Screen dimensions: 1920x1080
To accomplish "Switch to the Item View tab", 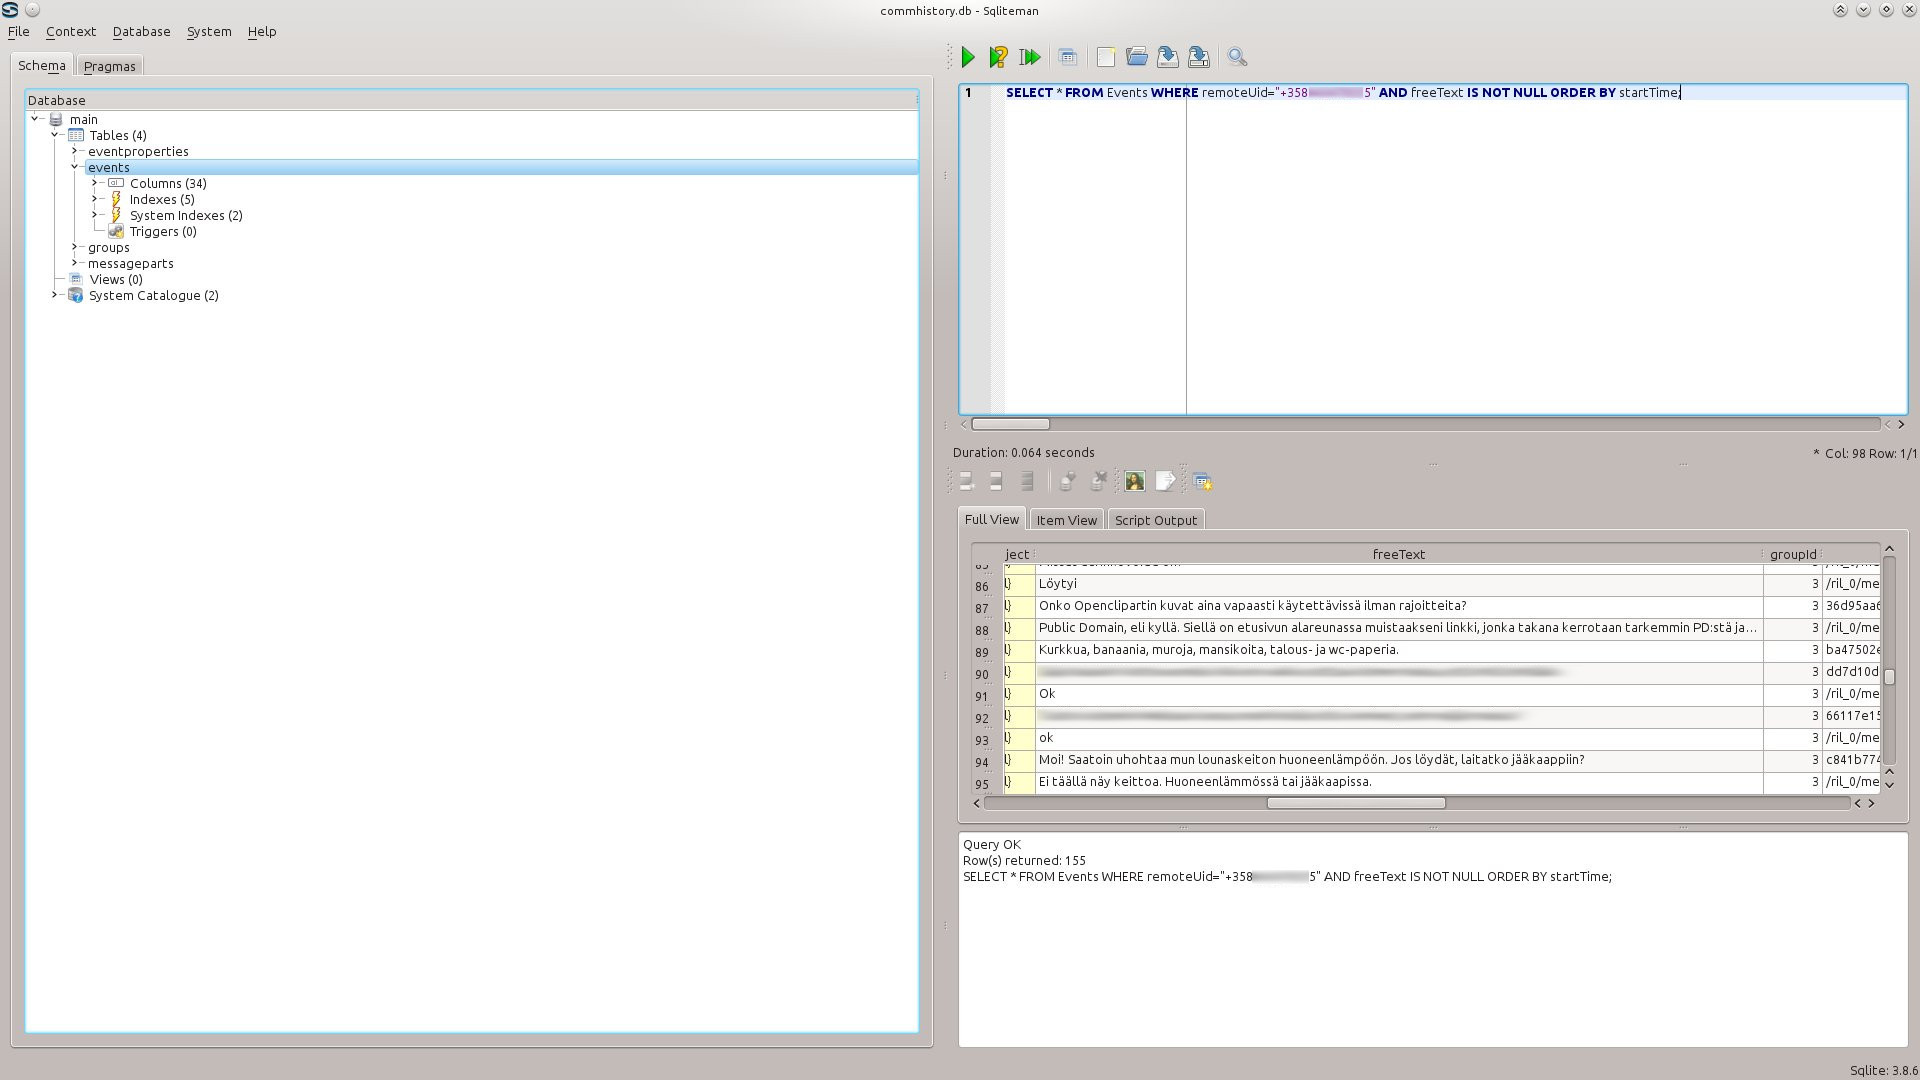I will coord(1066,520).
